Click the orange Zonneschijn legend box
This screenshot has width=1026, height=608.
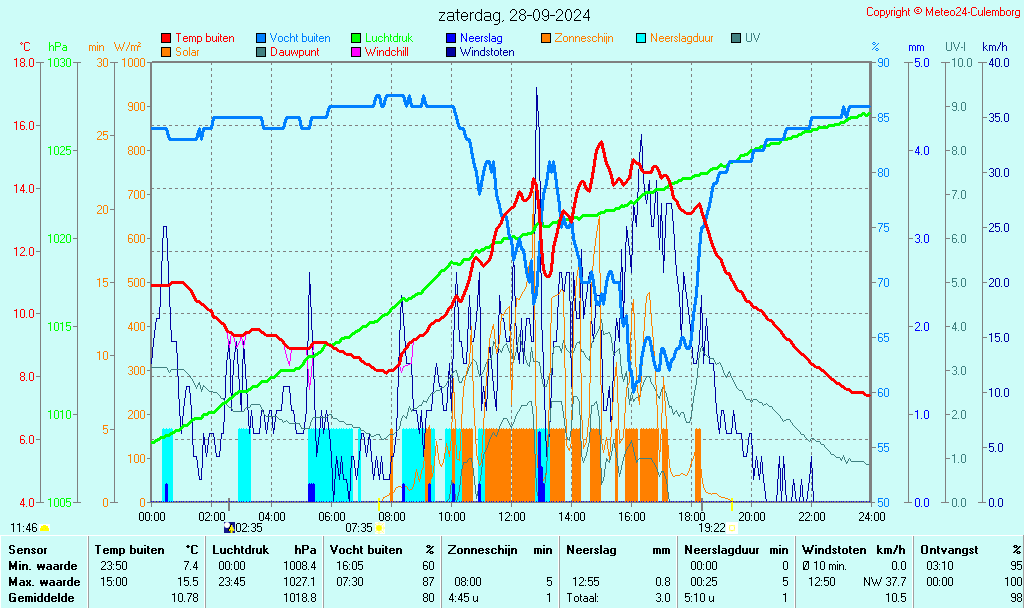546,38
